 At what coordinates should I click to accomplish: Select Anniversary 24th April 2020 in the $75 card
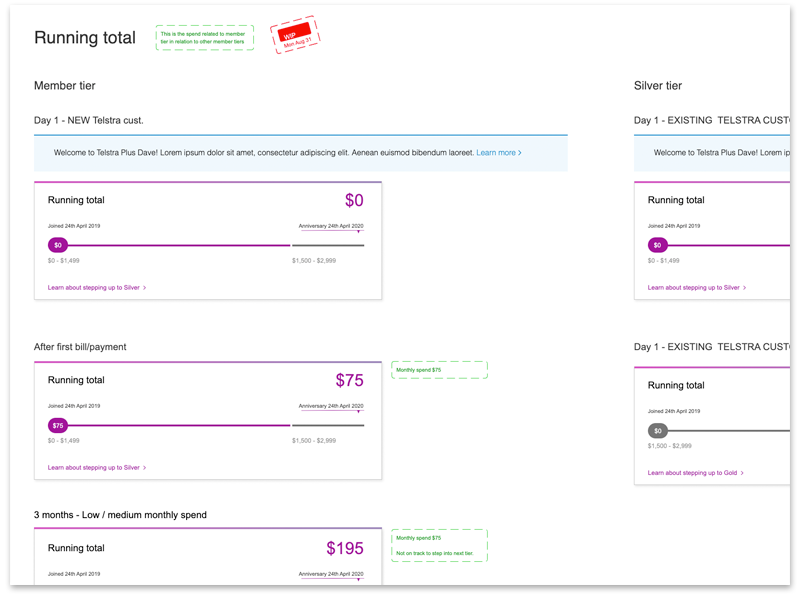click(x=331, y=406)
